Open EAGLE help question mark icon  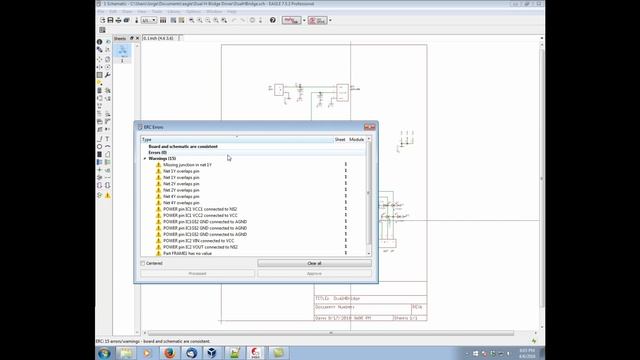(273, 20)
